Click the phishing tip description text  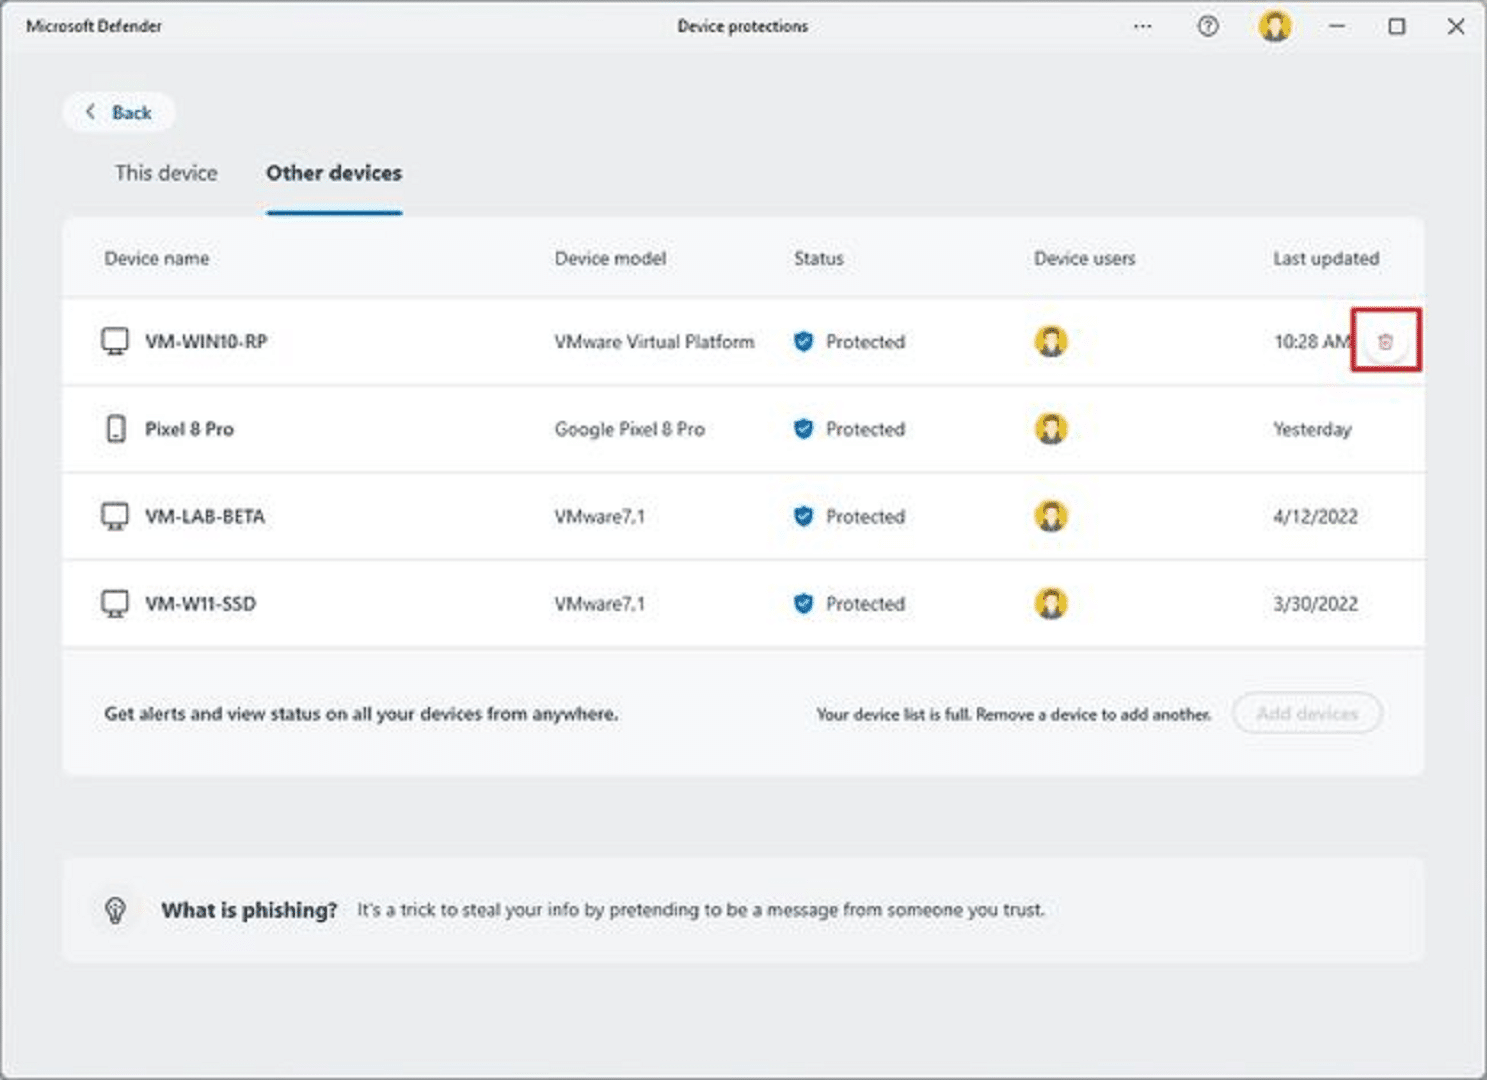coord(700,910)
